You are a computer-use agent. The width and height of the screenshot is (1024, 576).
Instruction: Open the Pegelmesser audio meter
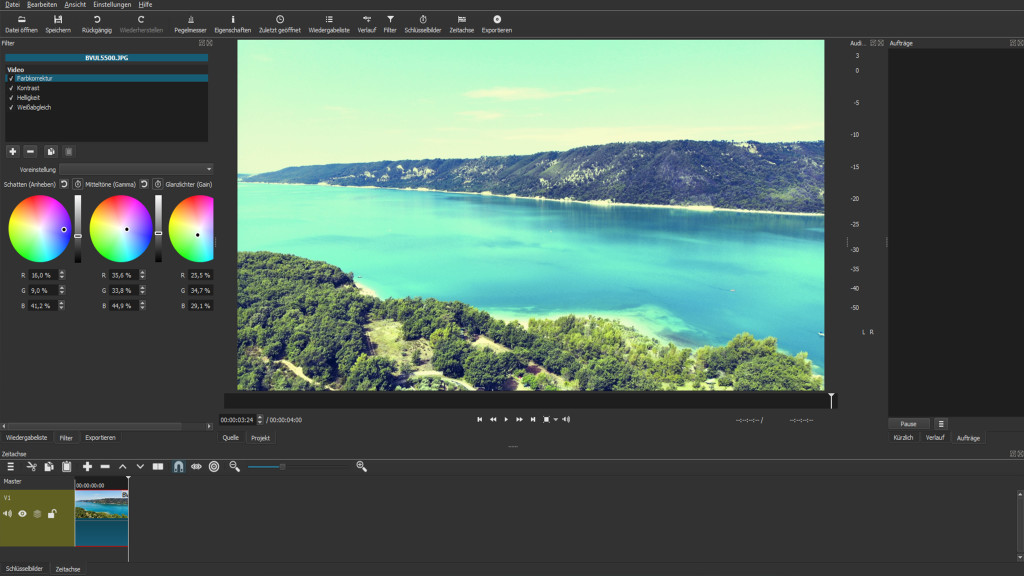pyautogui.click(x=190, y=24)
